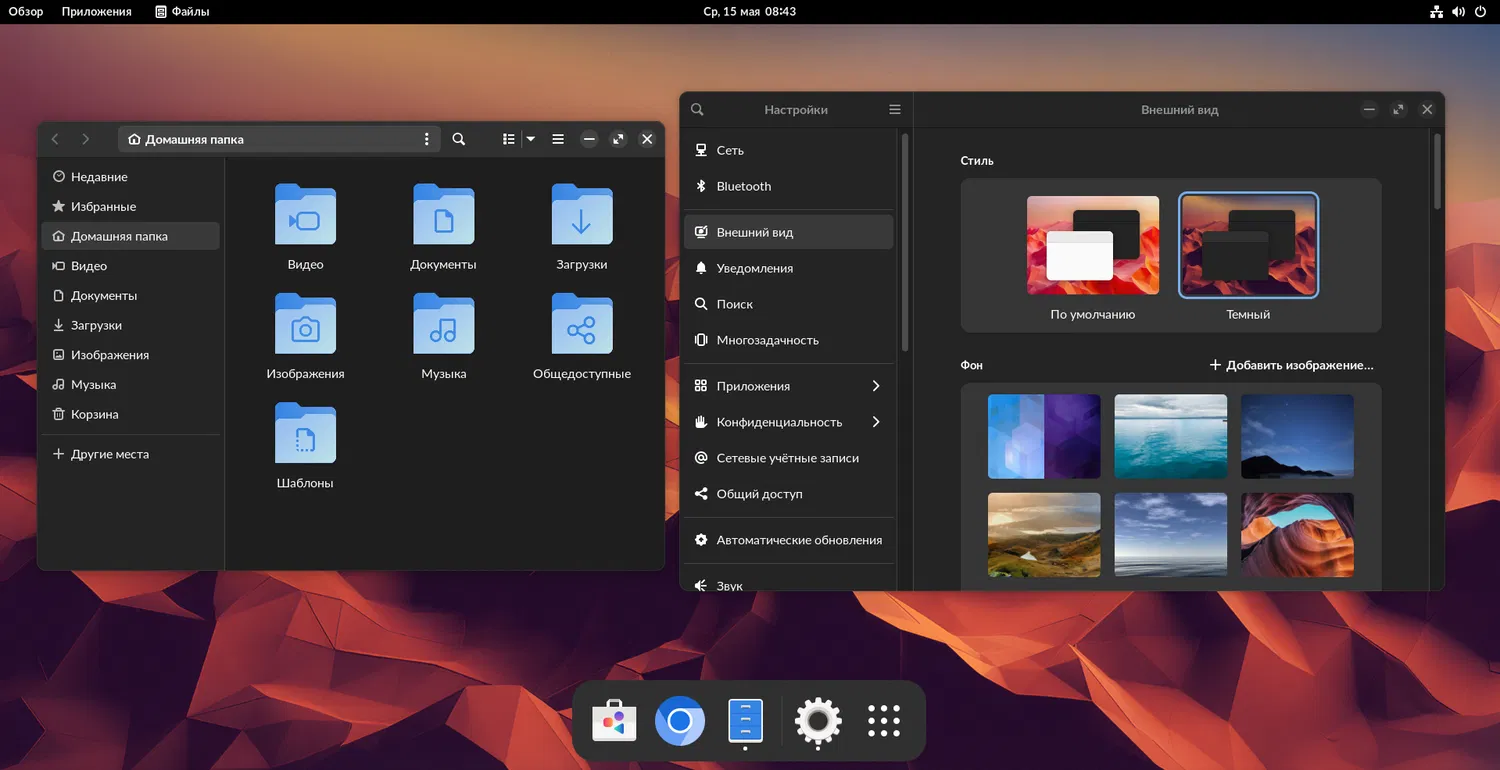This screenshot has width=1500, height=770.
Task: Click Добавить изображение button
Action: click(1291, 365)
